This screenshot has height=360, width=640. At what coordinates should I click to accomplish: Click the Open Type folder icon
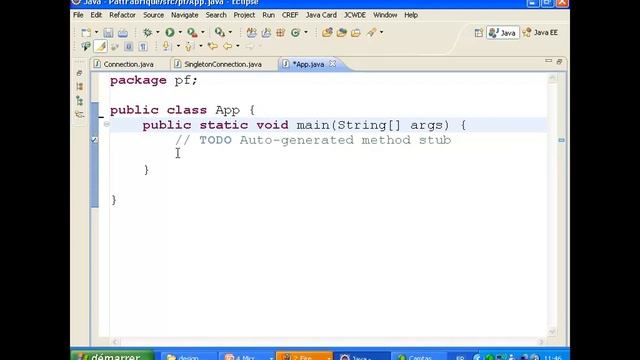pyautogui.click(x=327, y=33)
